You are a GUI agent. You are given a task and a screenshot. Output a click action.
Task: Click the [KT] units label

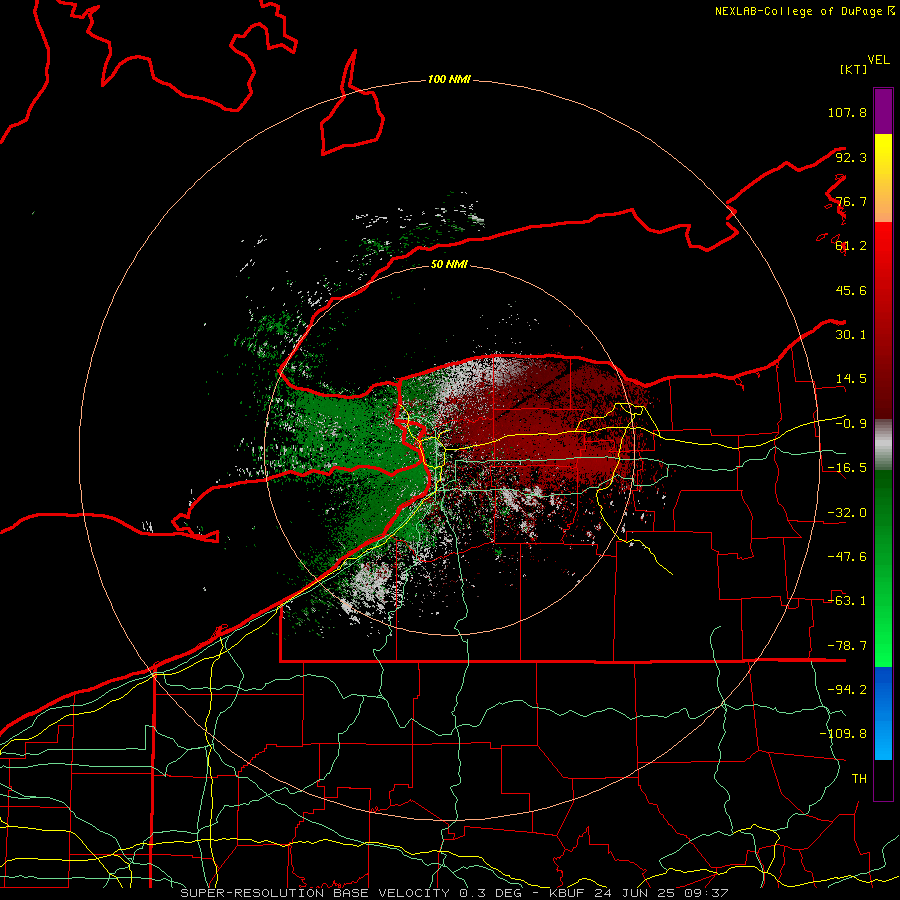(853, 69)
